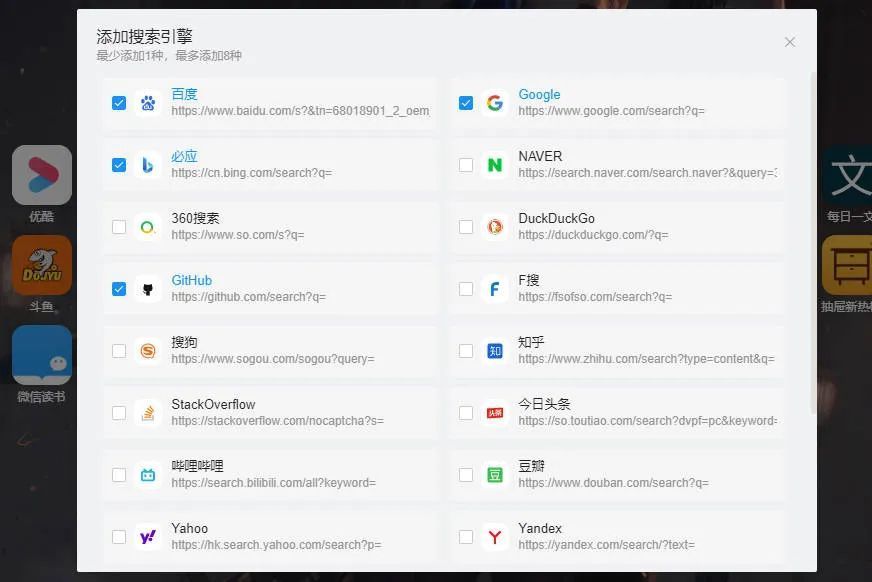This screenshot has width=872, height=582.
Task: Uncheck the 必应 search engine
Action: pyautogui.click(x=119, y=165)
